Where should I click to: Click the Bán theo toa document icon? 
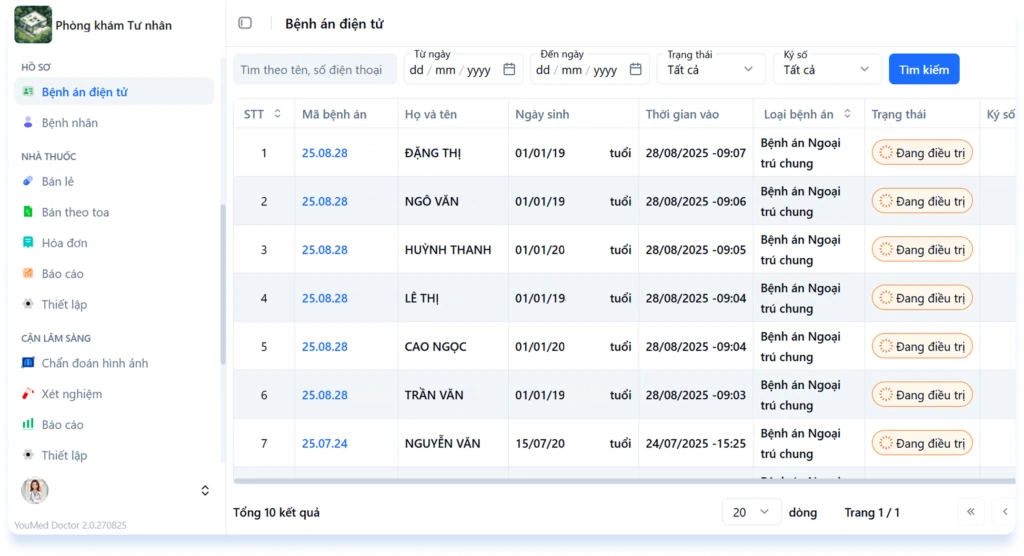pos(28,212)
